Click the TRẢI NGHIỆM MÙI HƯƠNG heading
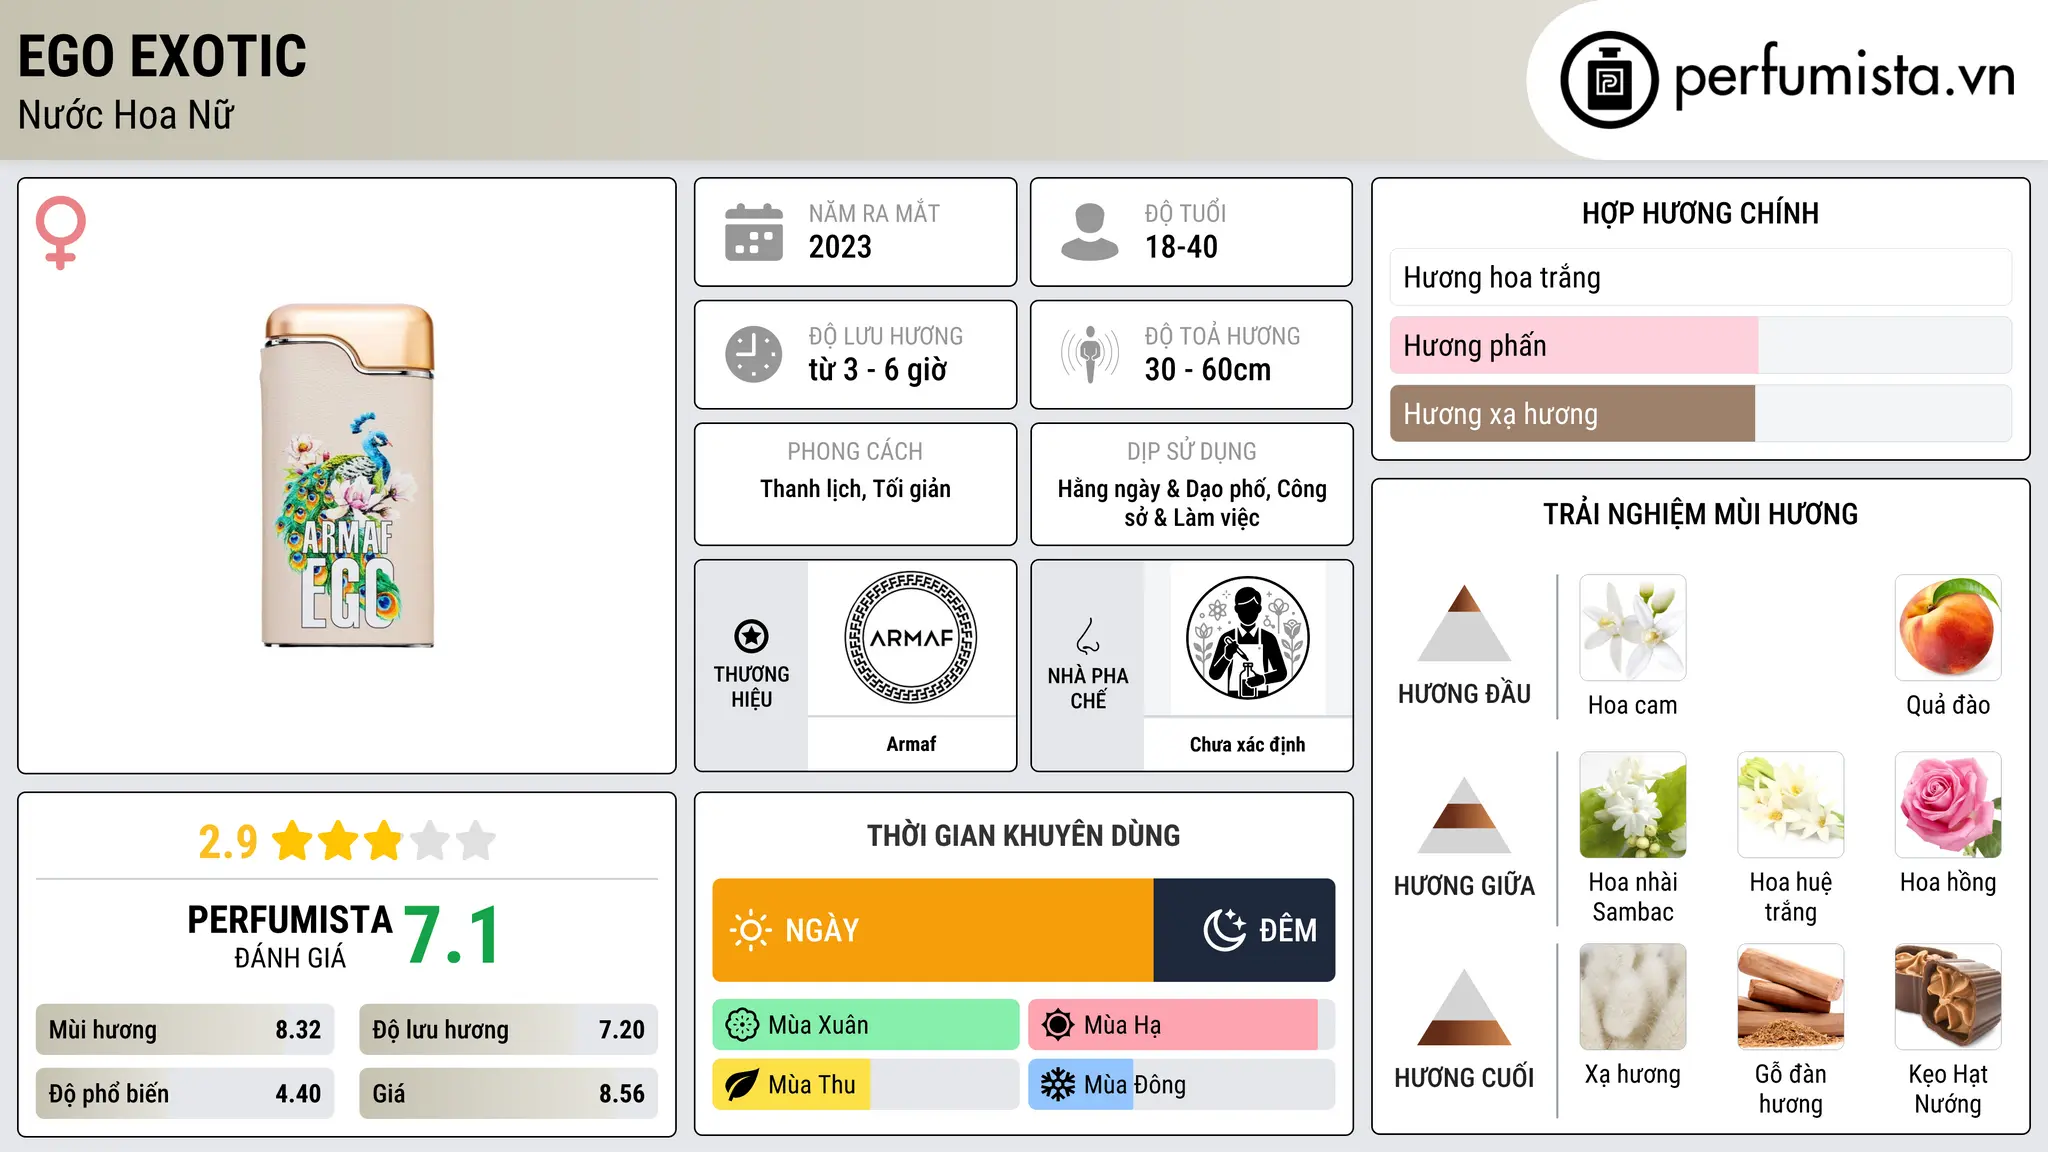2048x1152 pixels. (1700, 514)
